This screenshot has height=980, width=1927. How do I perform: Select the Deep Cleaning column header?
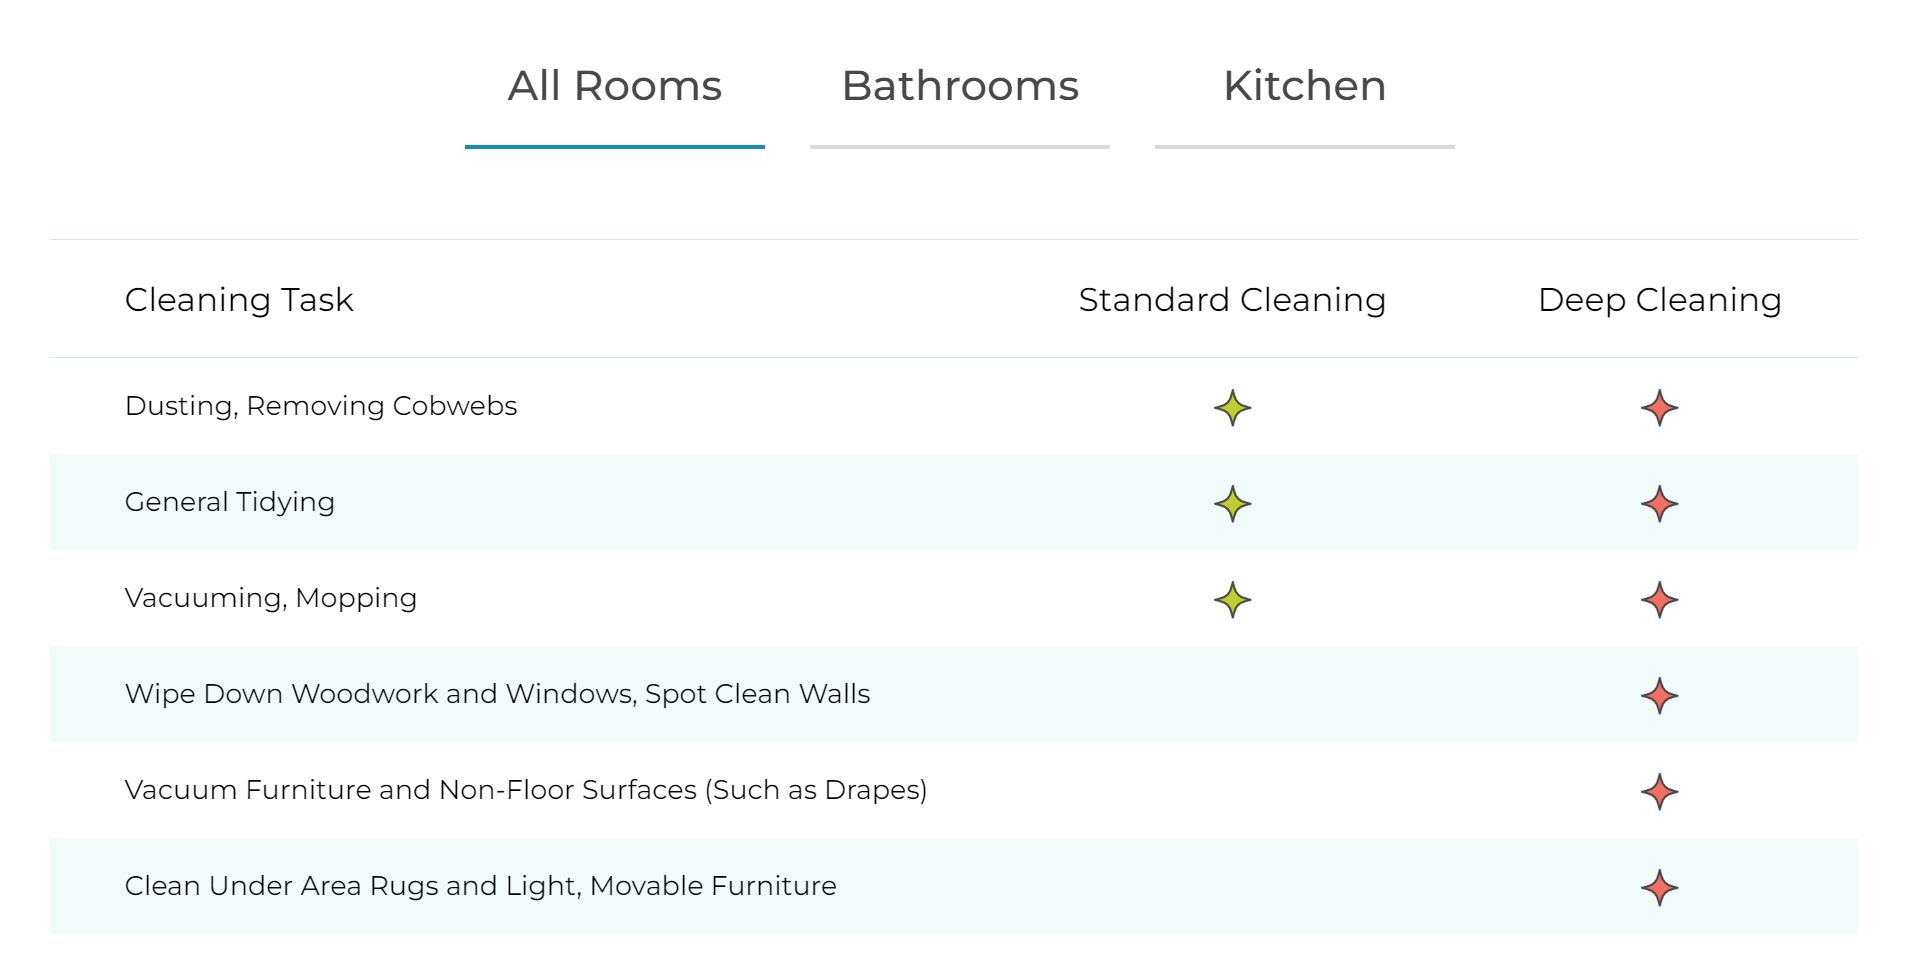(x=1659, y=299)
